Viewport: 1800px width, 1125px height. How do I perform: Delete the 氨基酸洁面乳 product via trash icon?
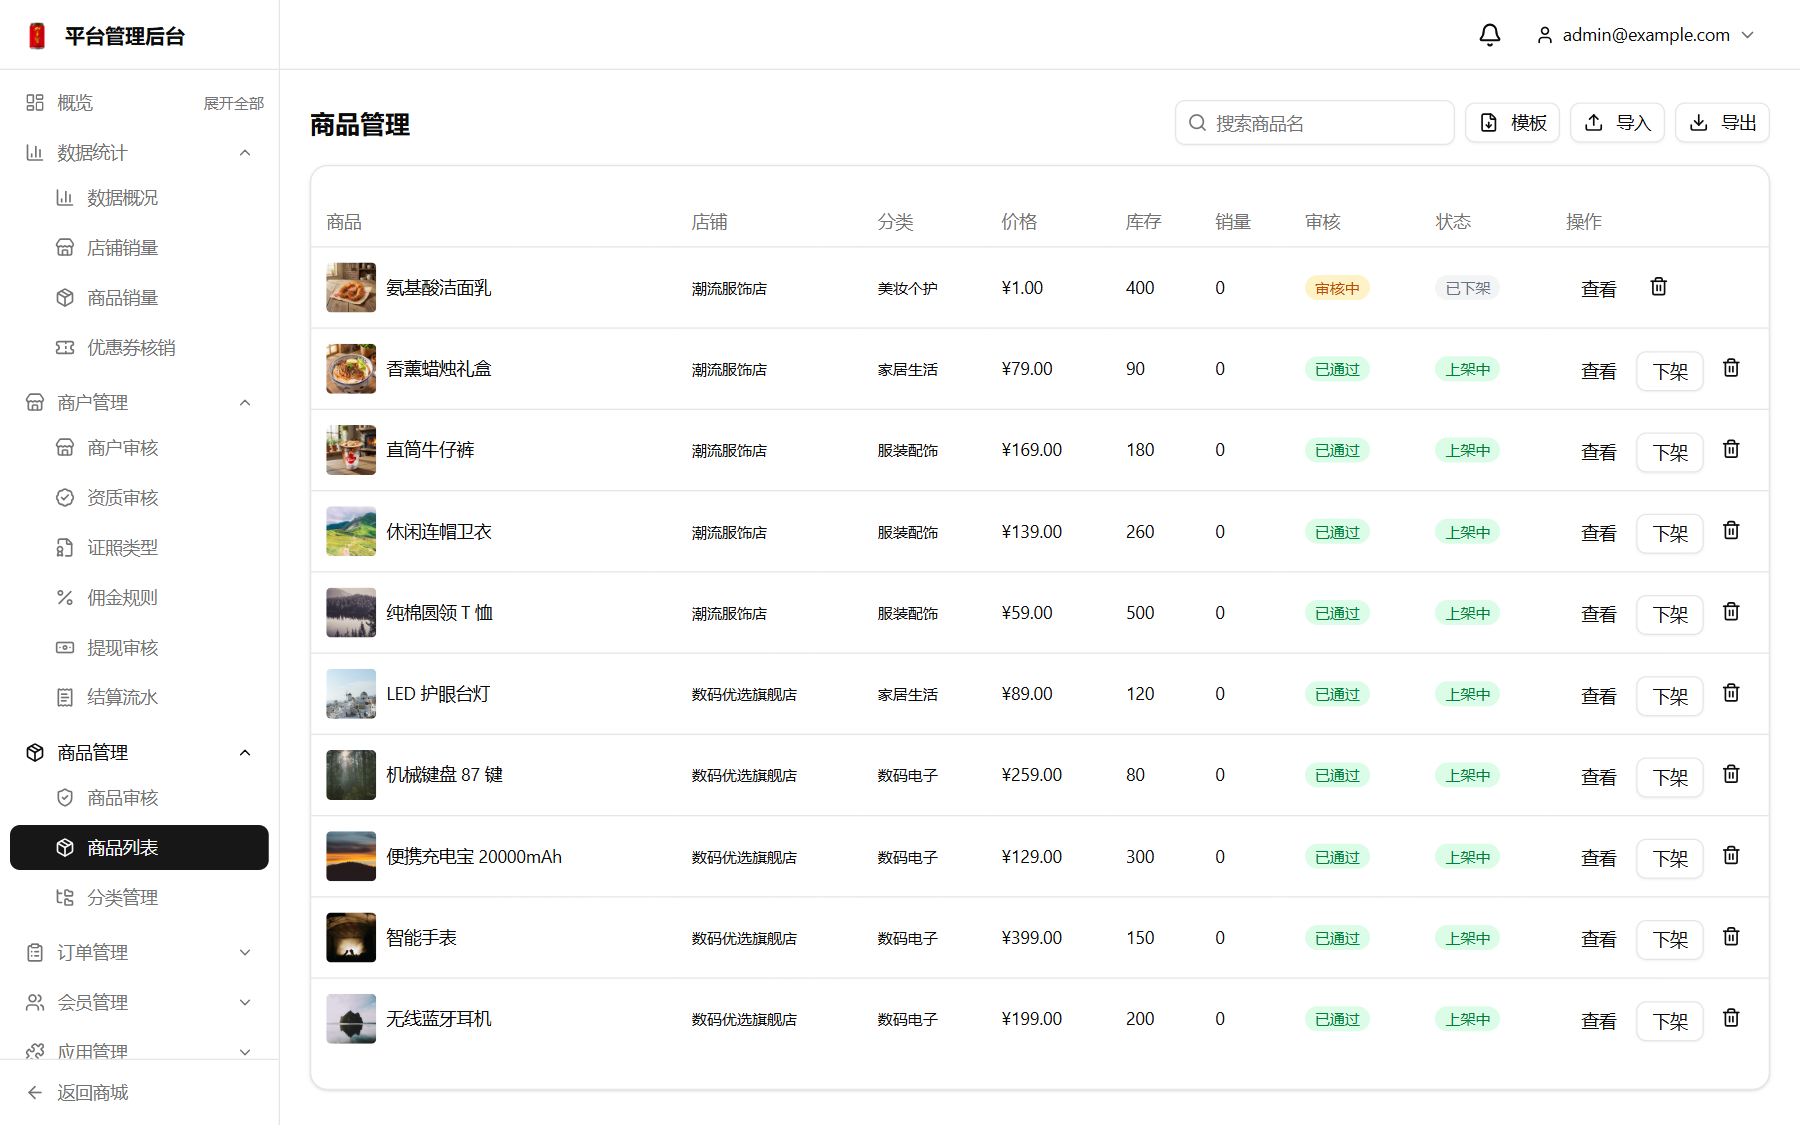tap(1658, 287)
